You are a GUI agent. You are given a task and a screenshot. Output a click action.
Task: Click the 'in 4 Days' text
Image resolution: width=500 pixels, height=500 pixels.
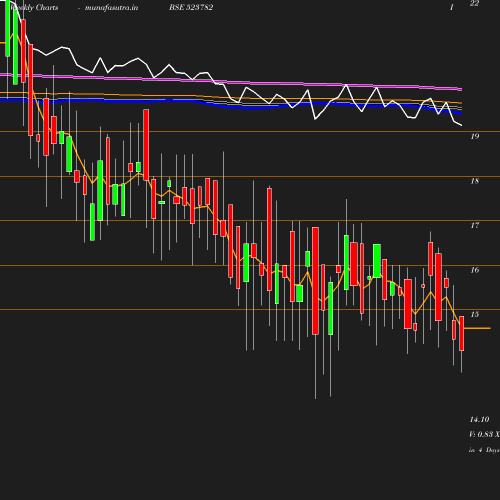pyautogui.click(x=484, y=450)
